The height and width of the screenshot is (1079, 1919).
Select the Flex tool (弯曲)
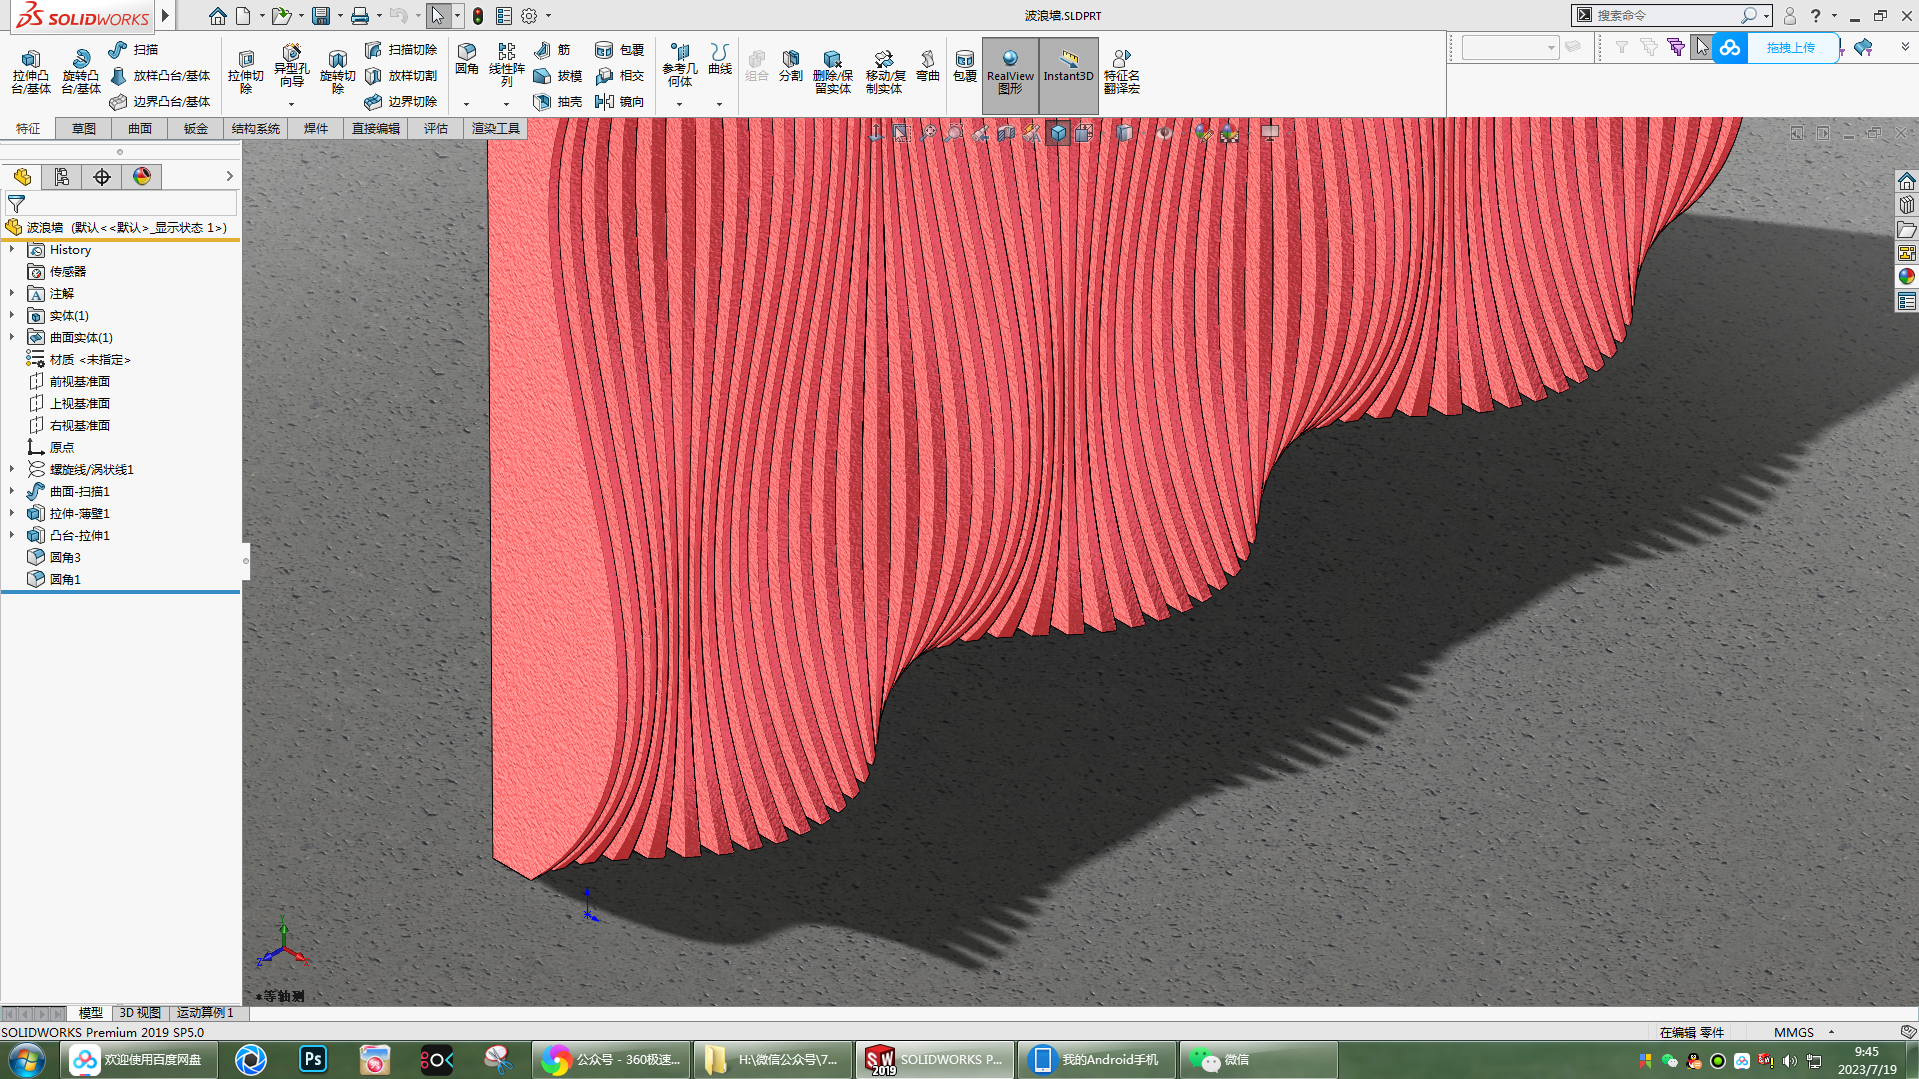pos(928,66)
